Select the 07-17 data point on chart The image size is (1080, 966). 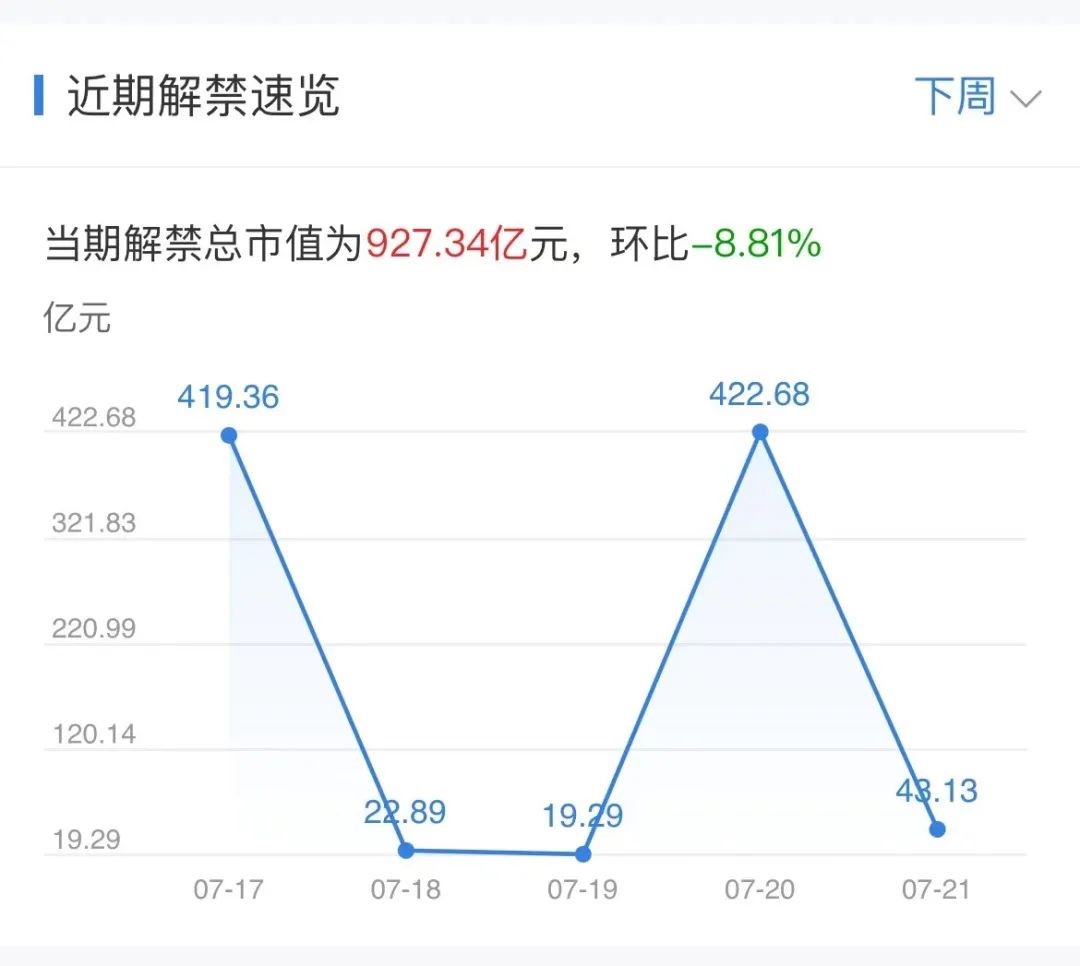coord(229,435)
